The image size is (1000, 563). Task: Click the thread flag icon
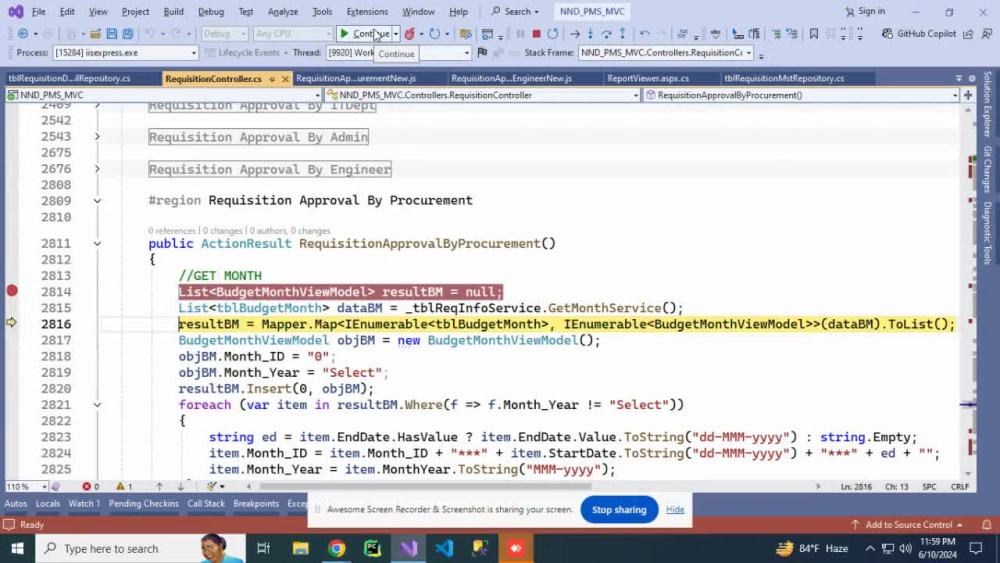tap(482, 53)
